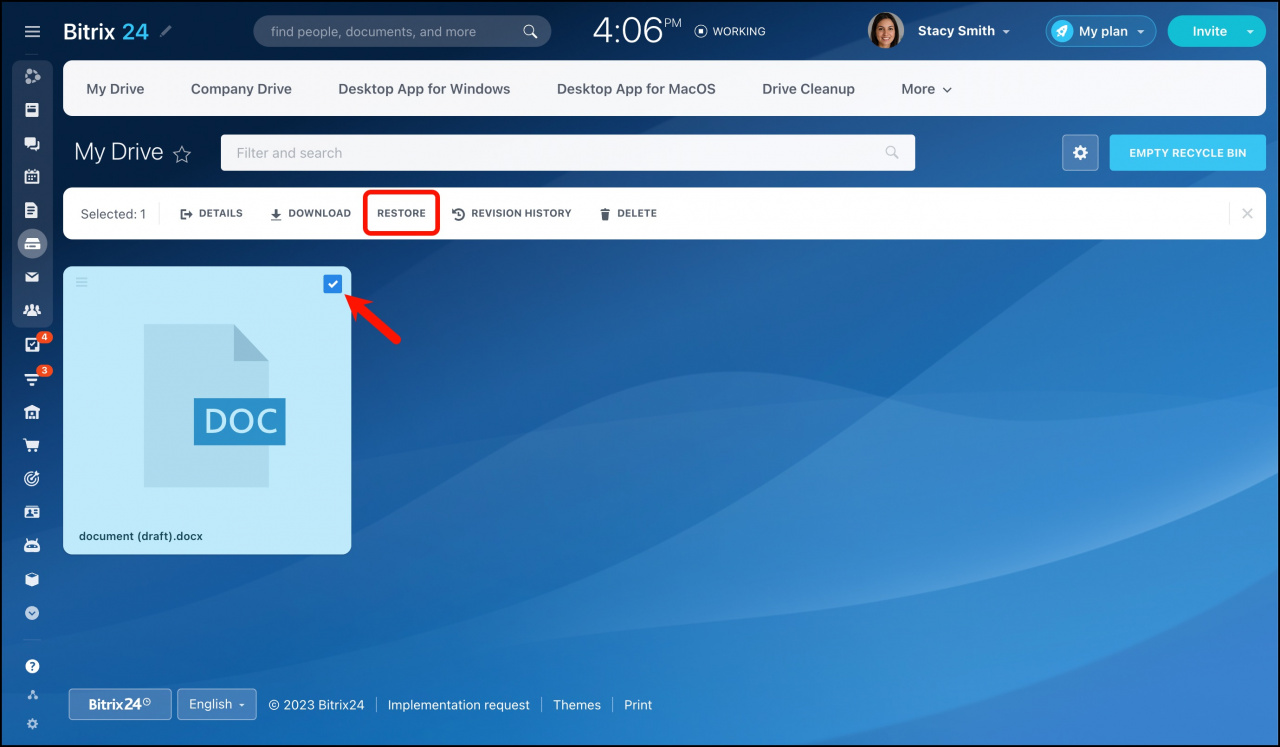This screenshot has height=747, width=1280.
Task: Click Print link in footer
Action: click(638, 705)
